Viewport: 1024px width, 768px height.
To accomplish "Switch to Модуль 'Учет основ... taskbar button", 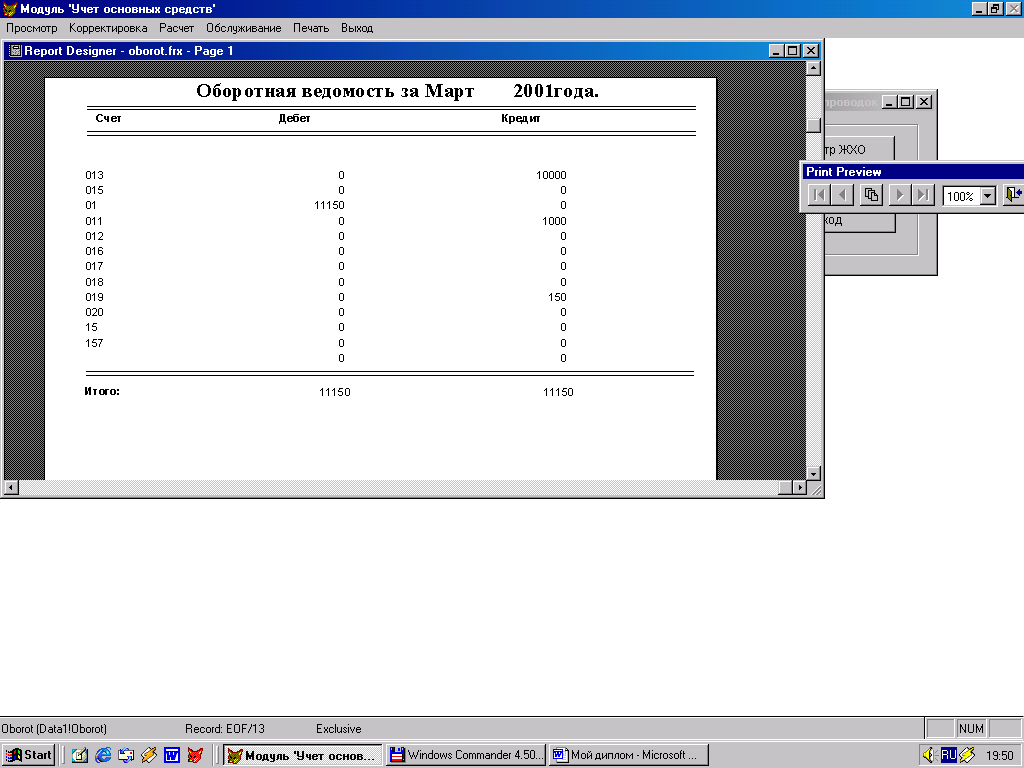I will (x=302, y=755).
